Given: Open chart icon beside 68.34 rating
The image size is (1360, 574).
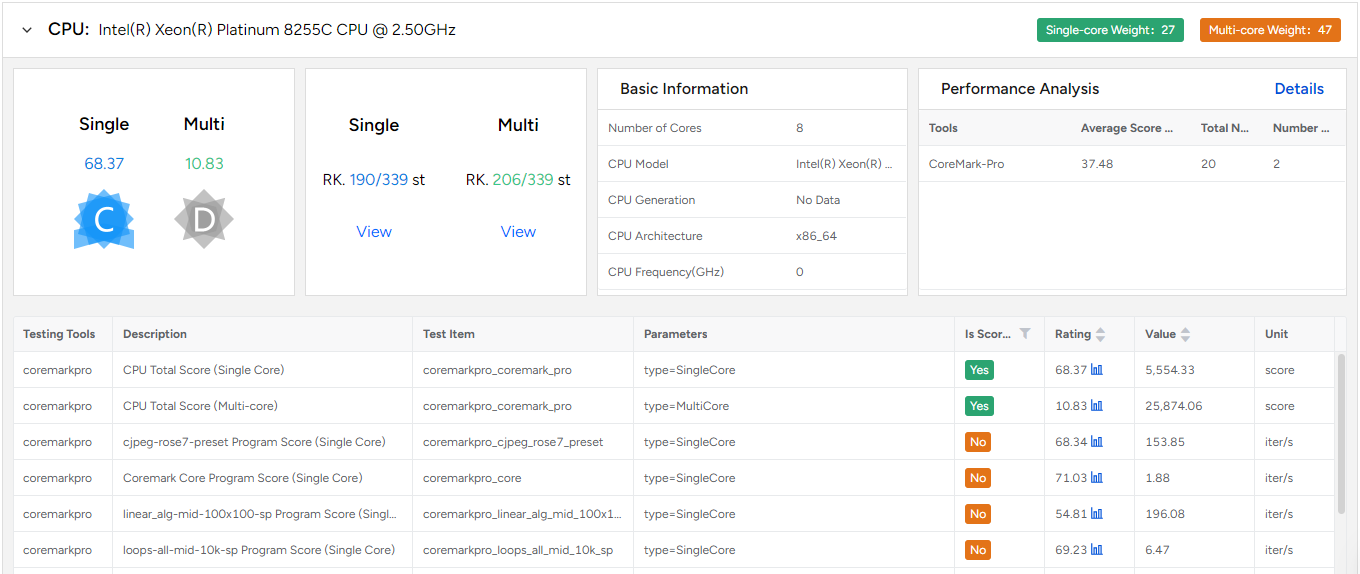Looking at the screenshot, I should pos(1097,442).
